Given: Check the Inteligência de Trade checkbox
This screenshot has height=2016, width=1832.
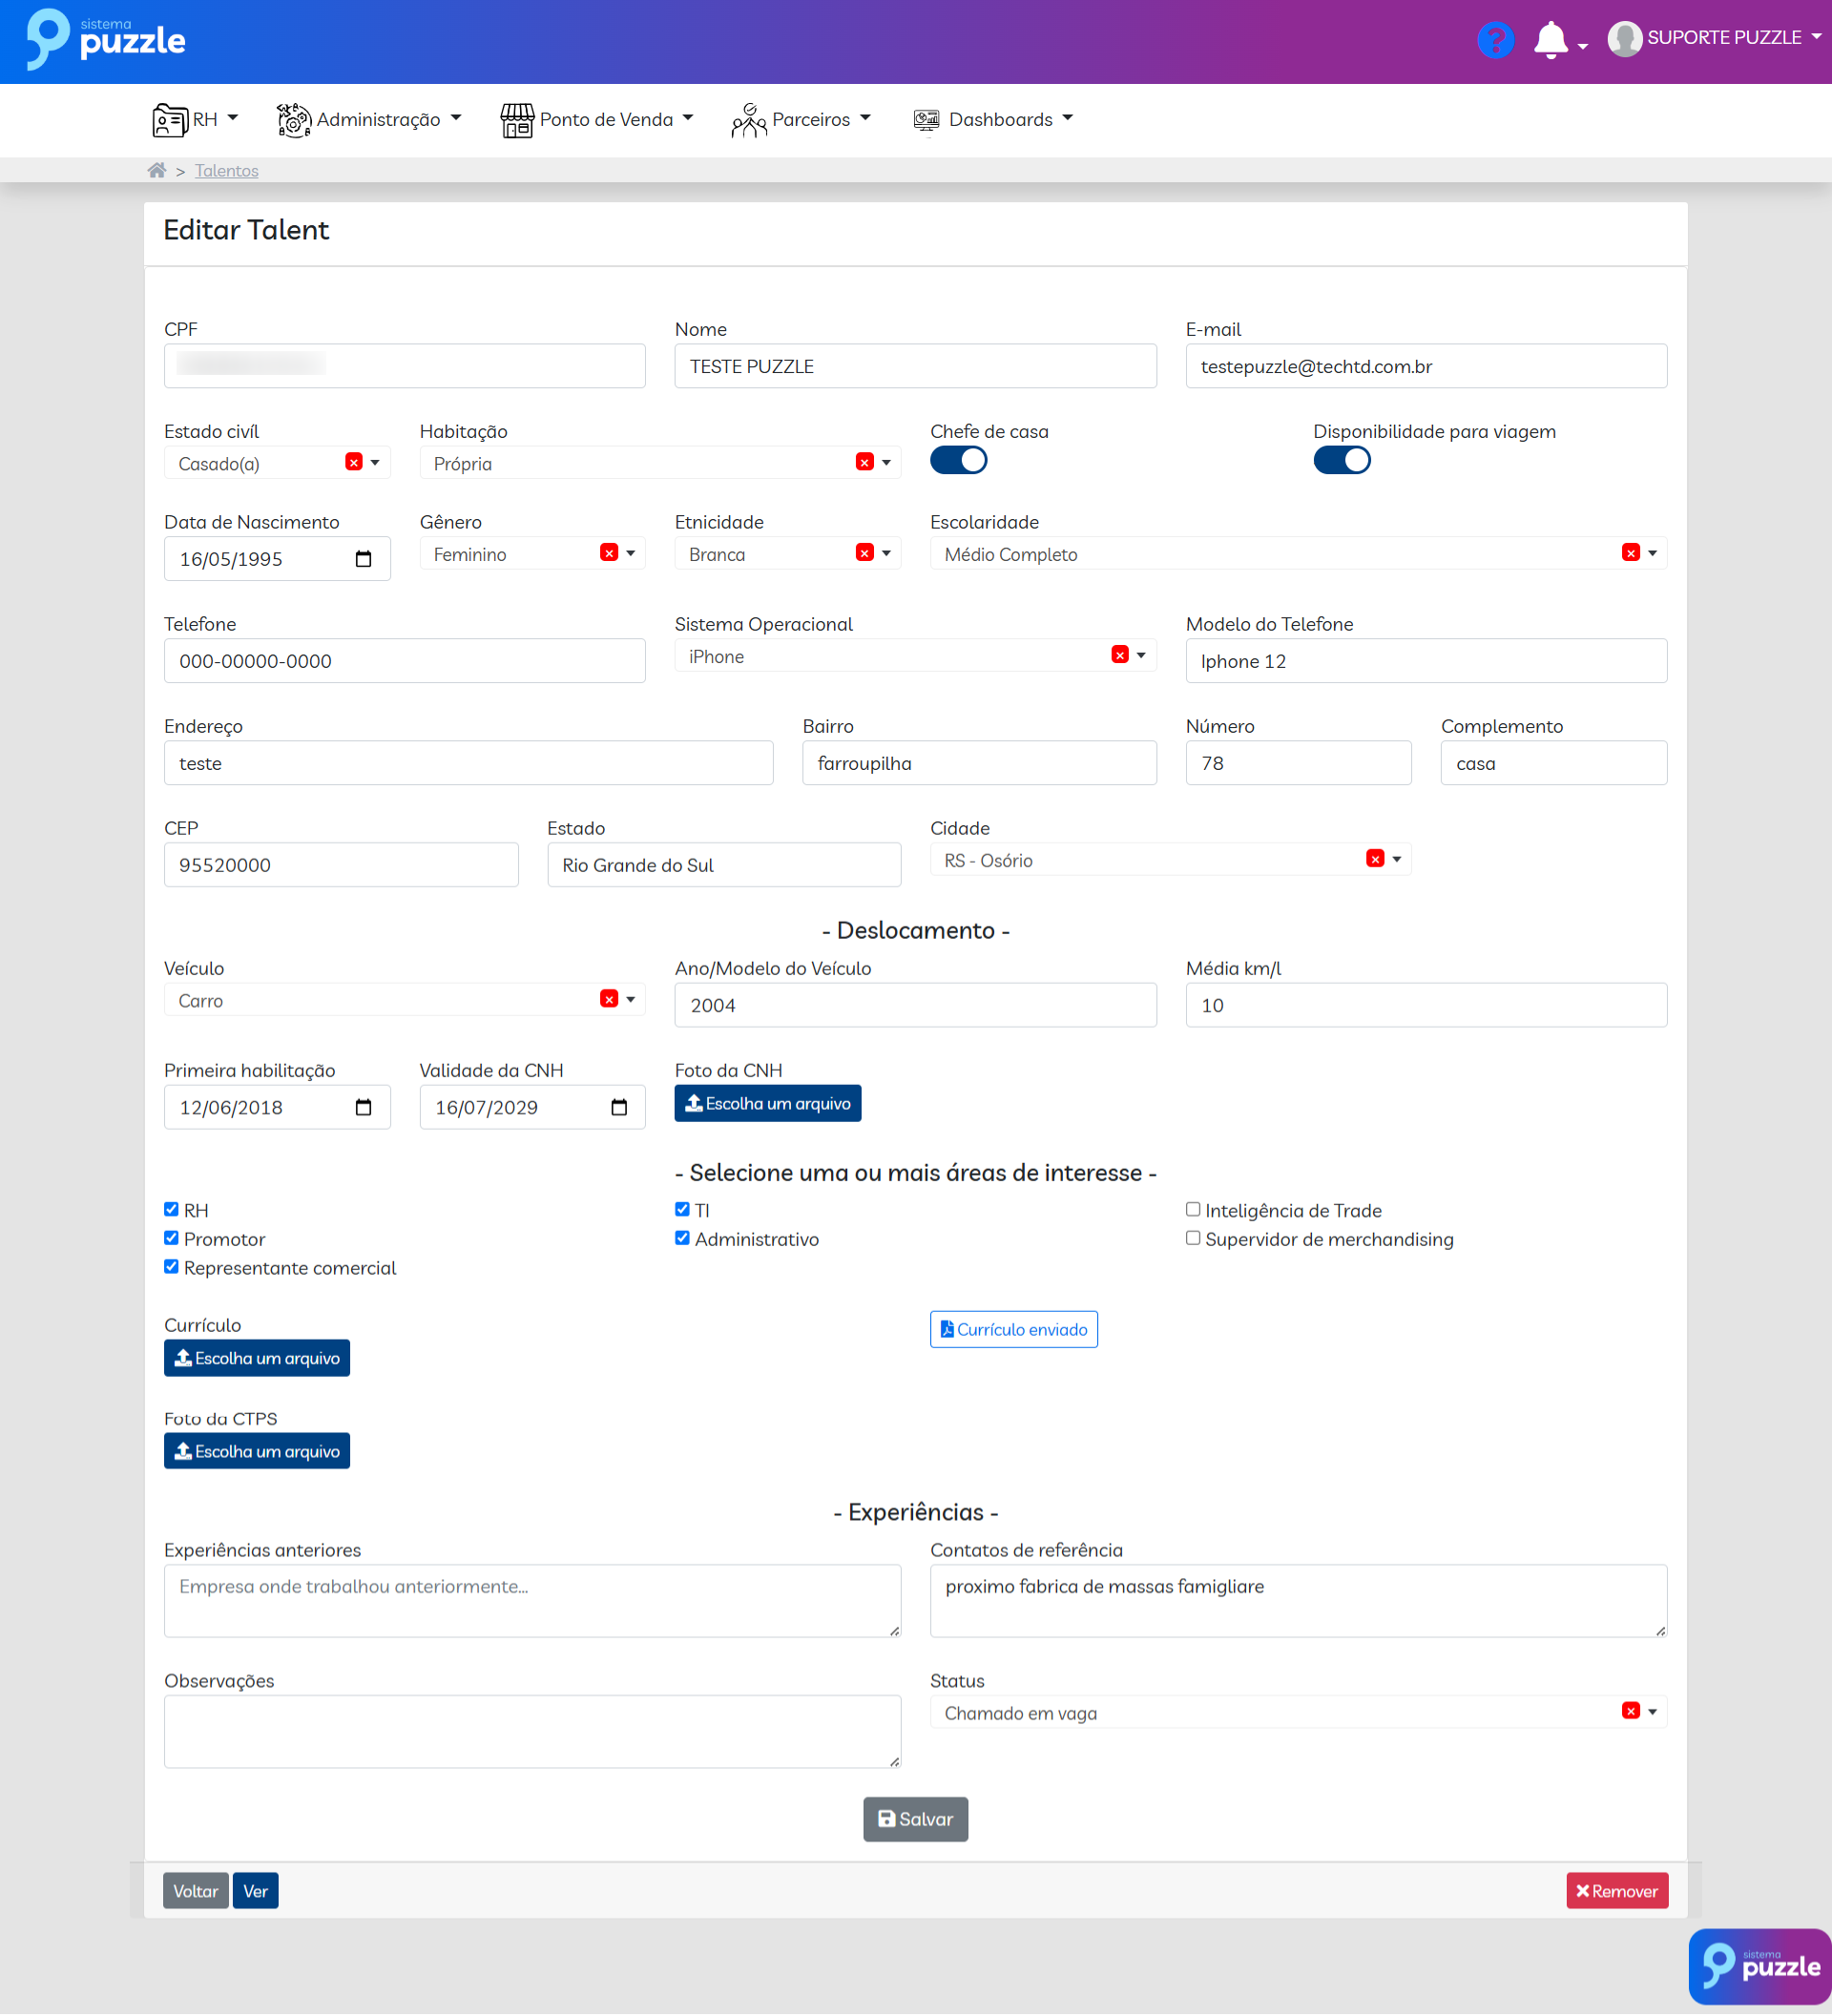Looking at the screenshot, I should click(1192, 1209).
